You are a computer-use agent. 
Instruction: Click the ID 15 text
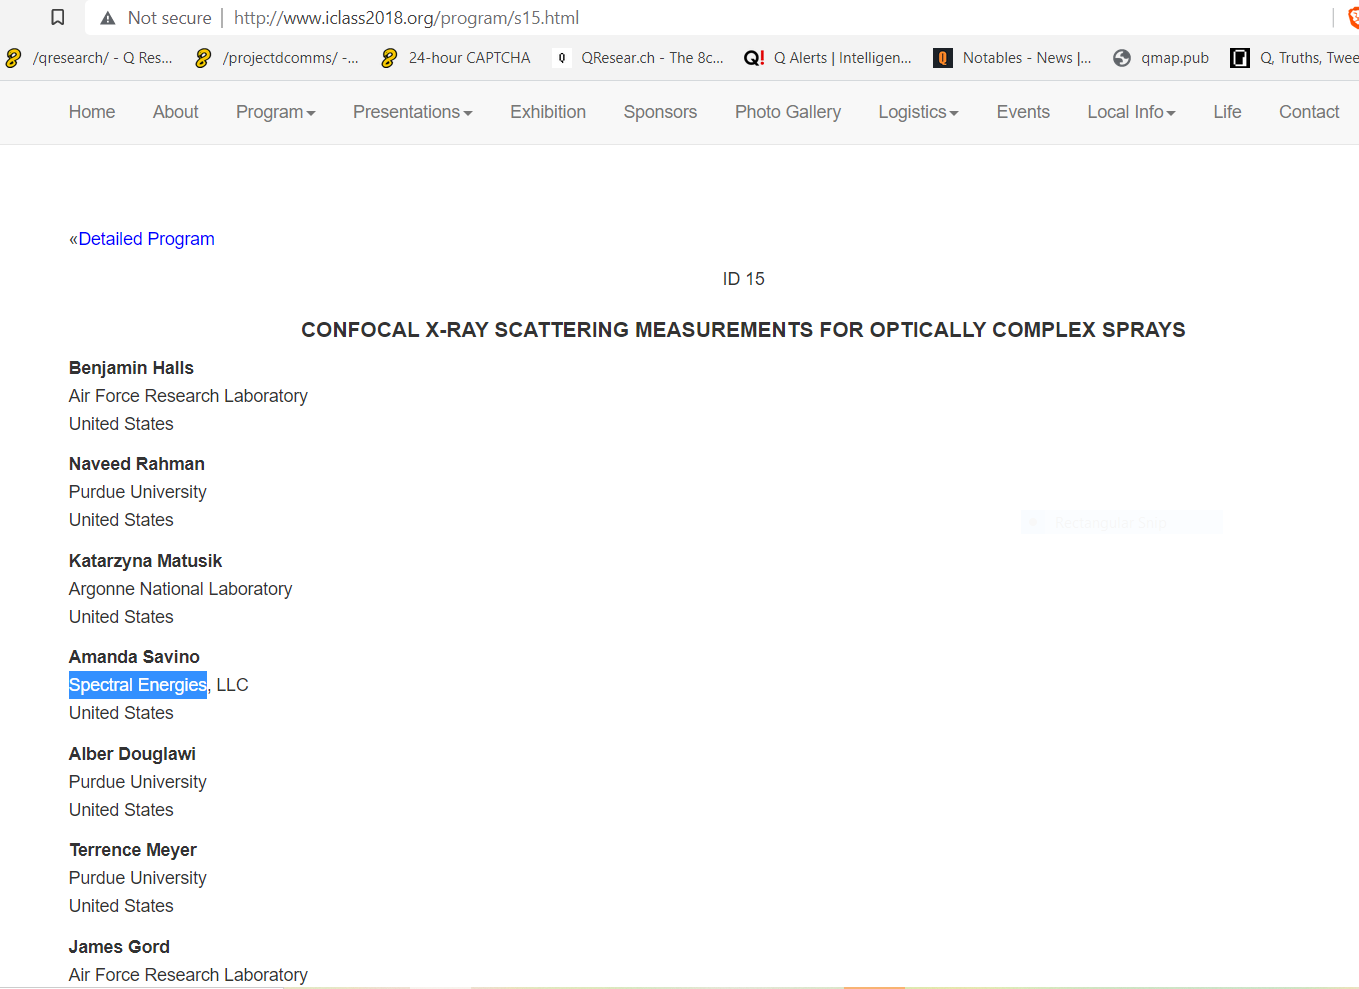point(744,279)
